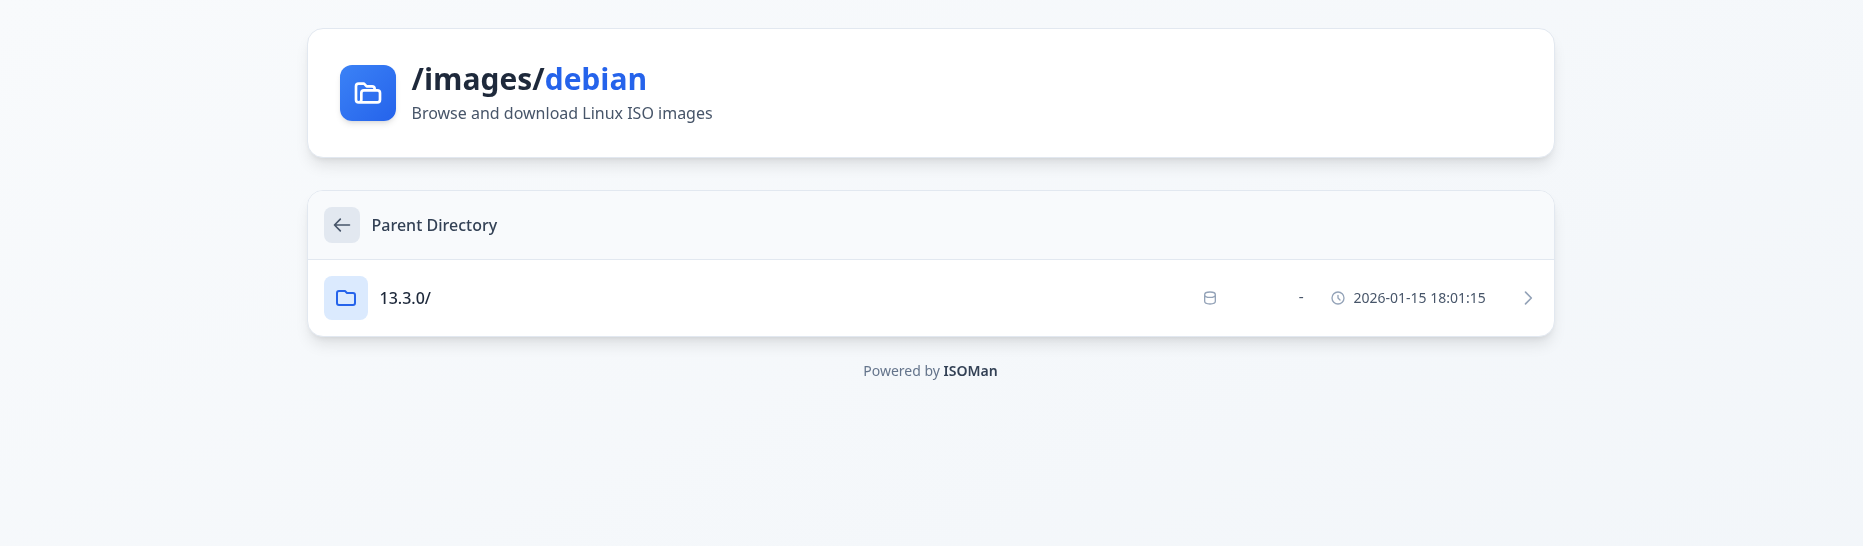
Task: Click the 2026-01-15 18:01:15 timestamp
Action: pos(1419,298)
